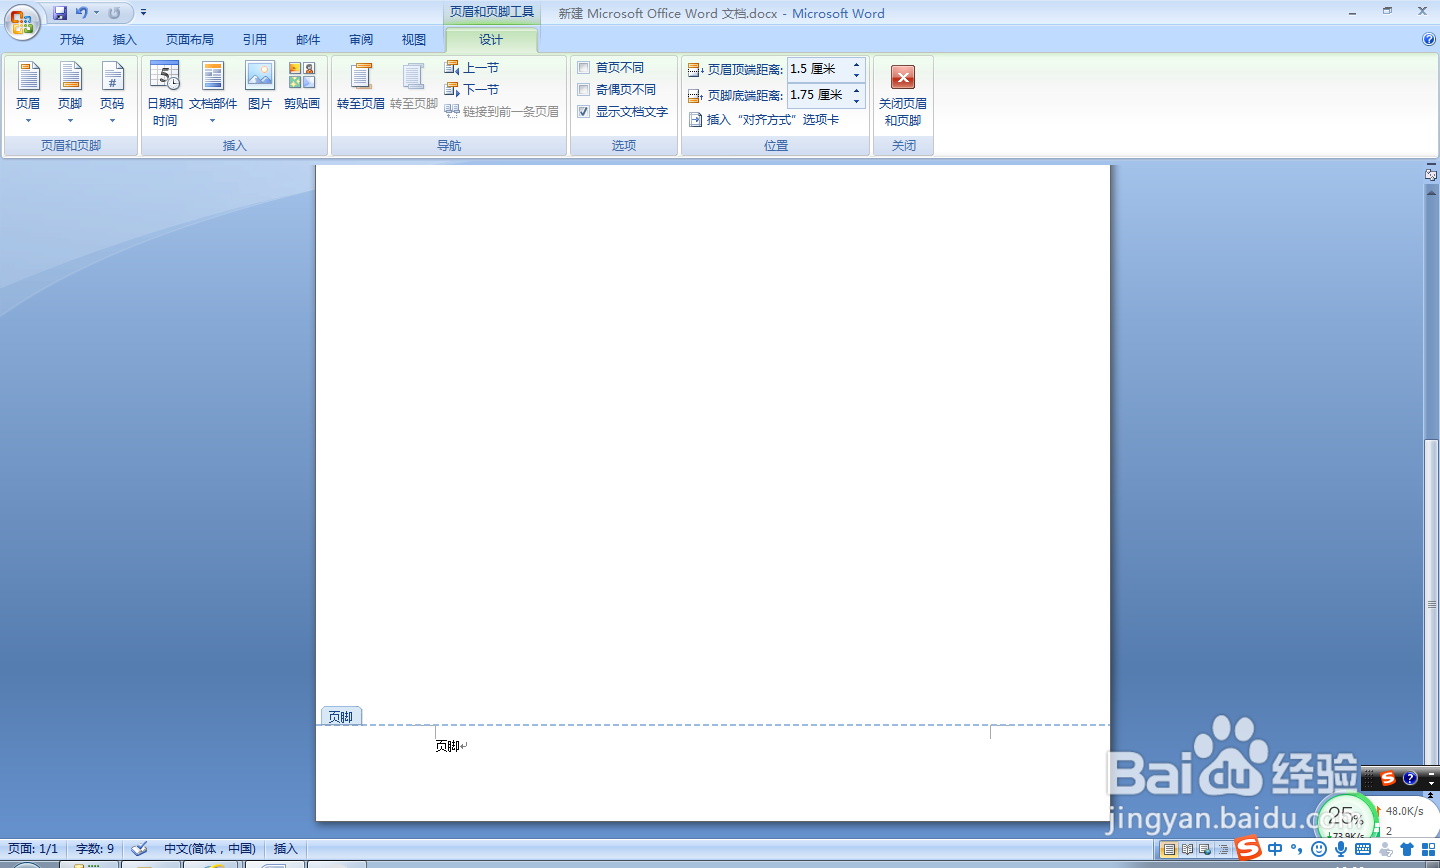Screen dimensions: 1440x868
Task: Open the 审阅 ribbon tab
Action: pyautogui.click(x=361, y=40)
